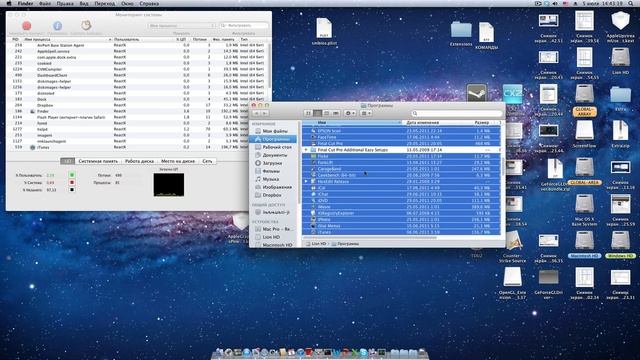The width and height of the screenshot is (640, 360).
Task: Switch Finder to icon view
Action: tap(309, 113)
